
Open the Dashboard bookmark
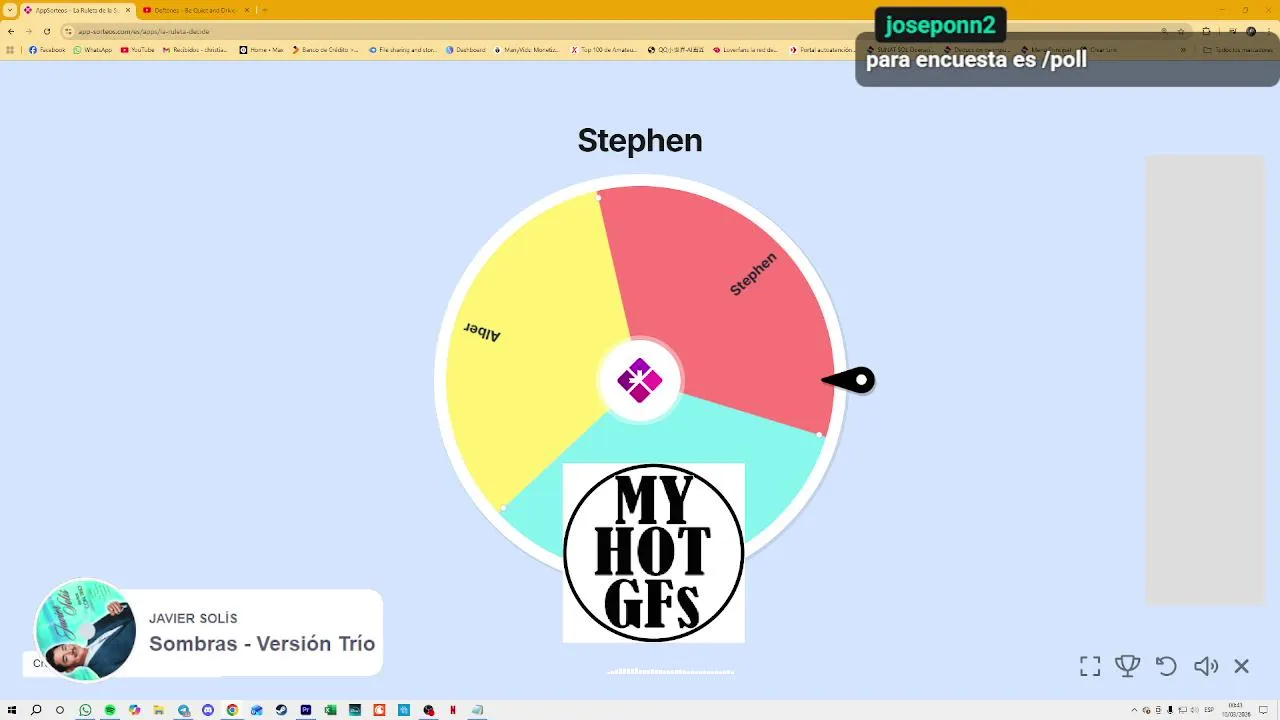click(466, 49)
